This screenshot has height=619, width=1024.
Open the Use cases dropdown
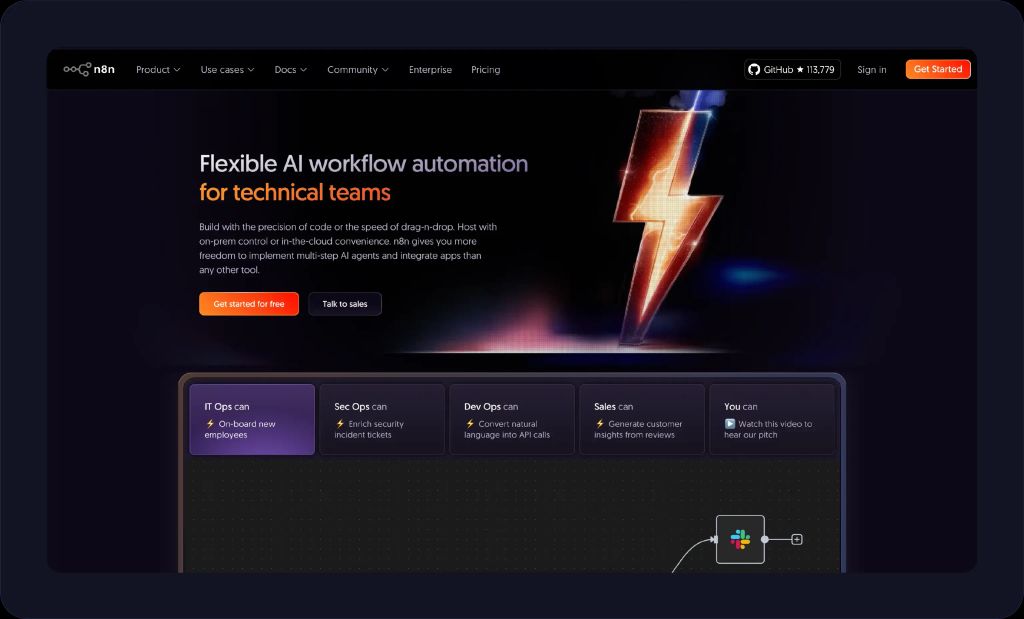(227, 70)
